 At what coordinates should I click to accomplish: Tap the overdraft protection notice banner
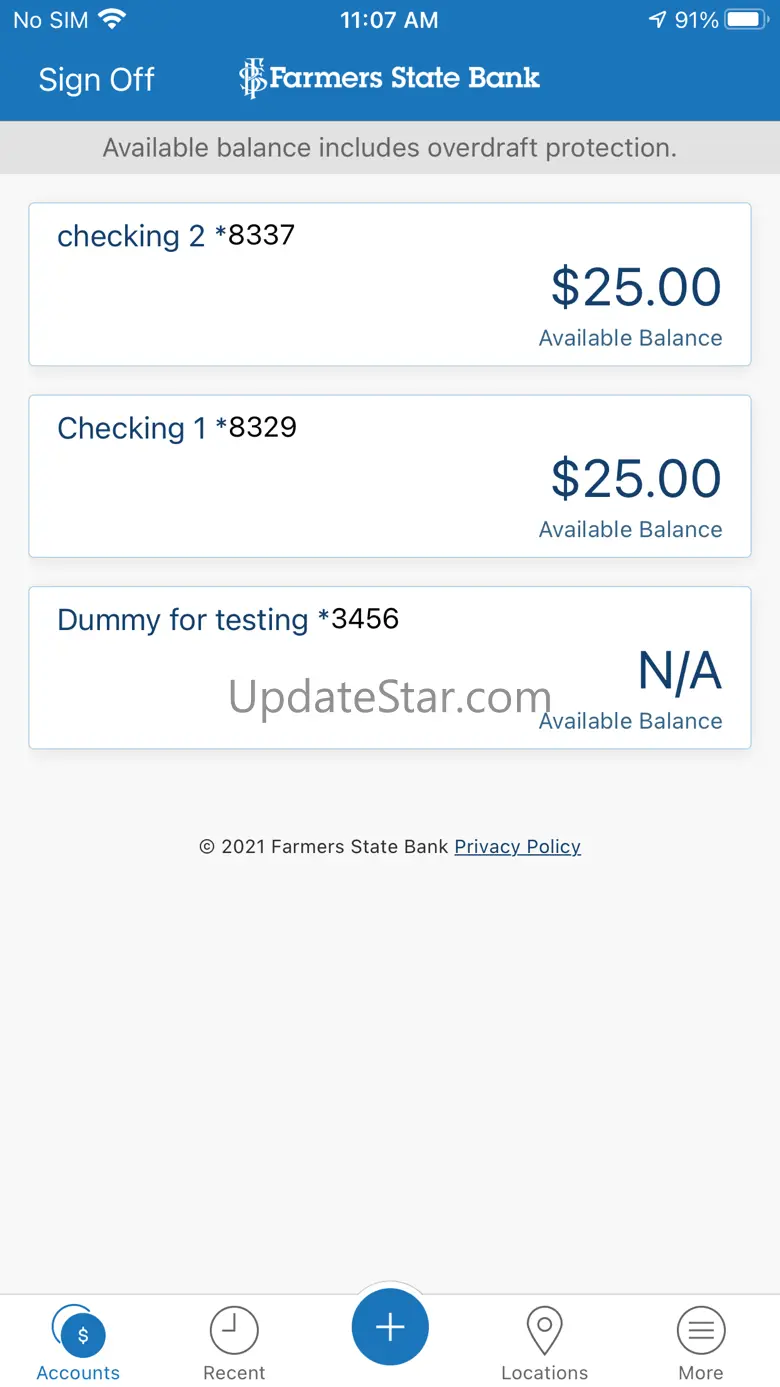coord(390,148)
